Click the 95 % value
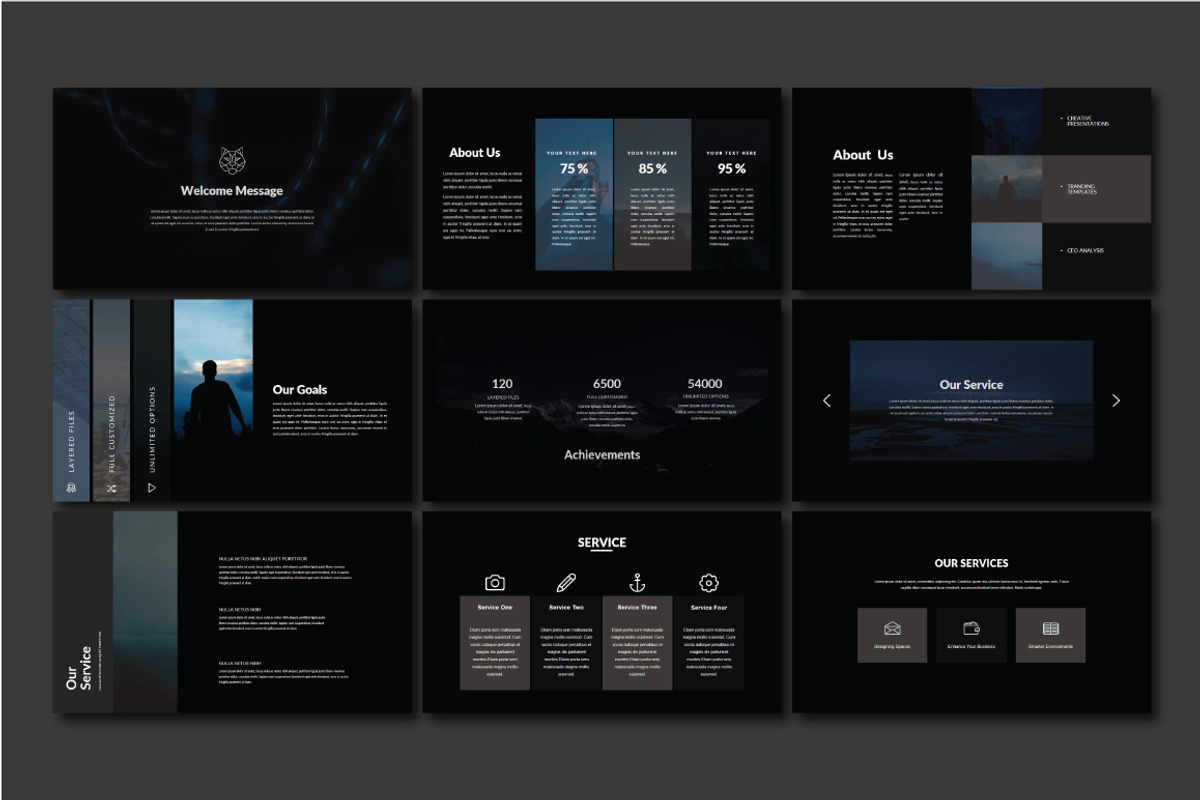The height and width of the screenshot is (800, 1200). [x=732, y=169]
